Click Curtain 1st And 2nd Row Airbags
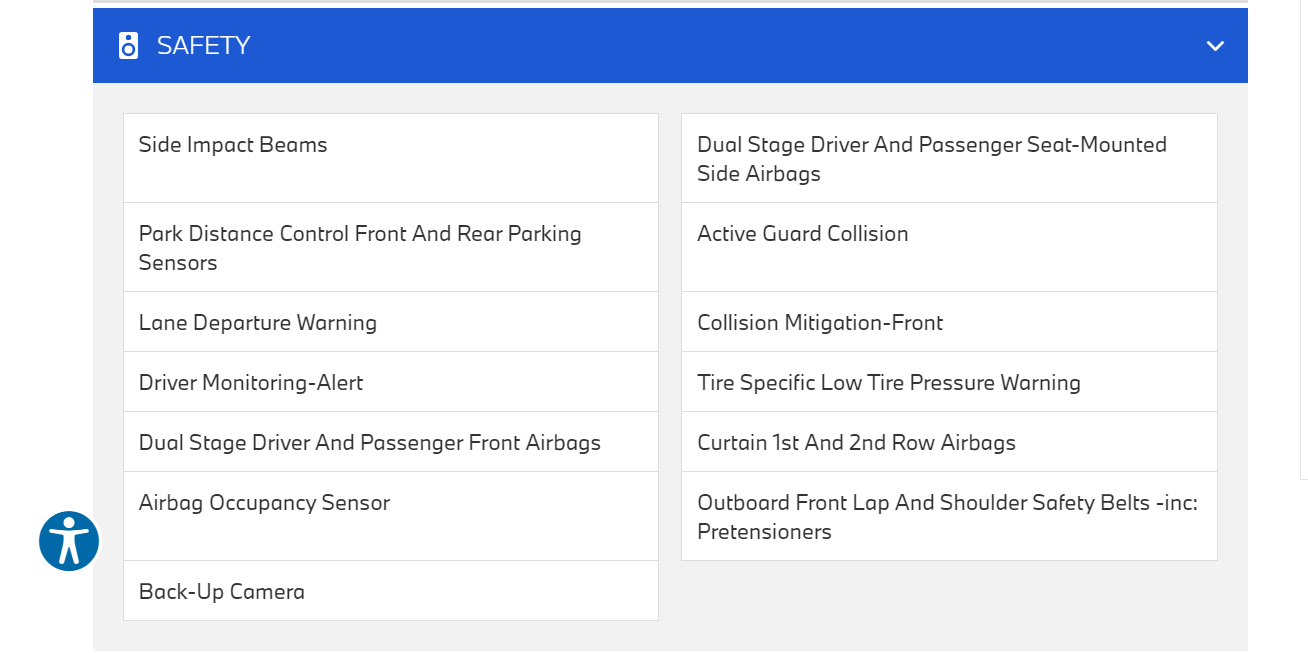This screenshot has height=653, width=1308. click(856, 443)
